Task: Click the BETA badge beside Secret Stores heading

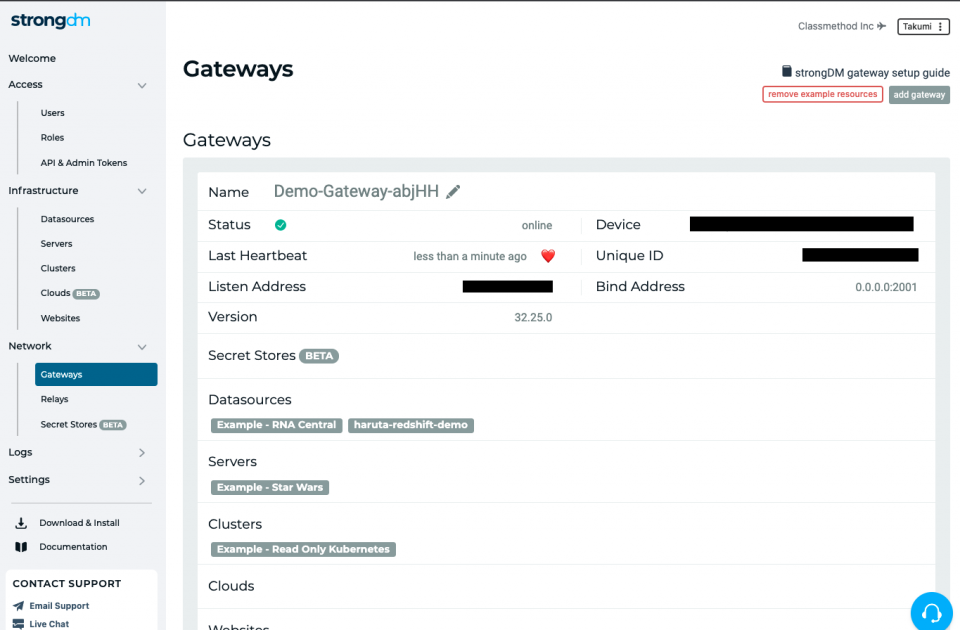Action: (319, 356)
